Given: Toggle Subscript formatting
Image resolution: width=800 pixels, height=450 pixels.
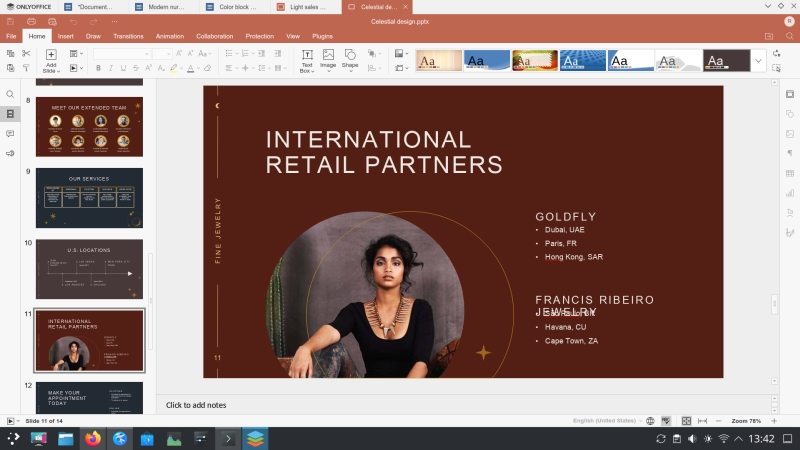Looking at the screenshot, I should [x=161, y=68].
